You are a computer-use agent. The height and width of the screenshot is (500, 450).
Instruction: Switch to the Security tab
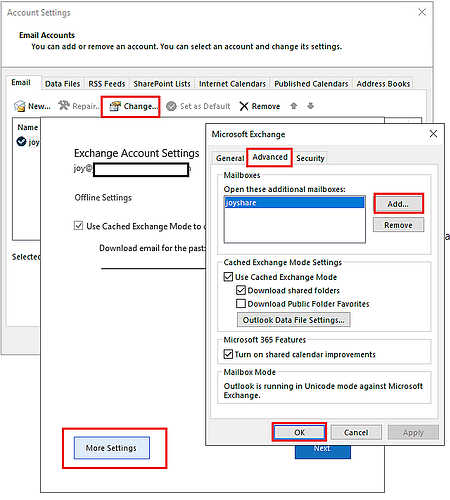pos(310,158)
